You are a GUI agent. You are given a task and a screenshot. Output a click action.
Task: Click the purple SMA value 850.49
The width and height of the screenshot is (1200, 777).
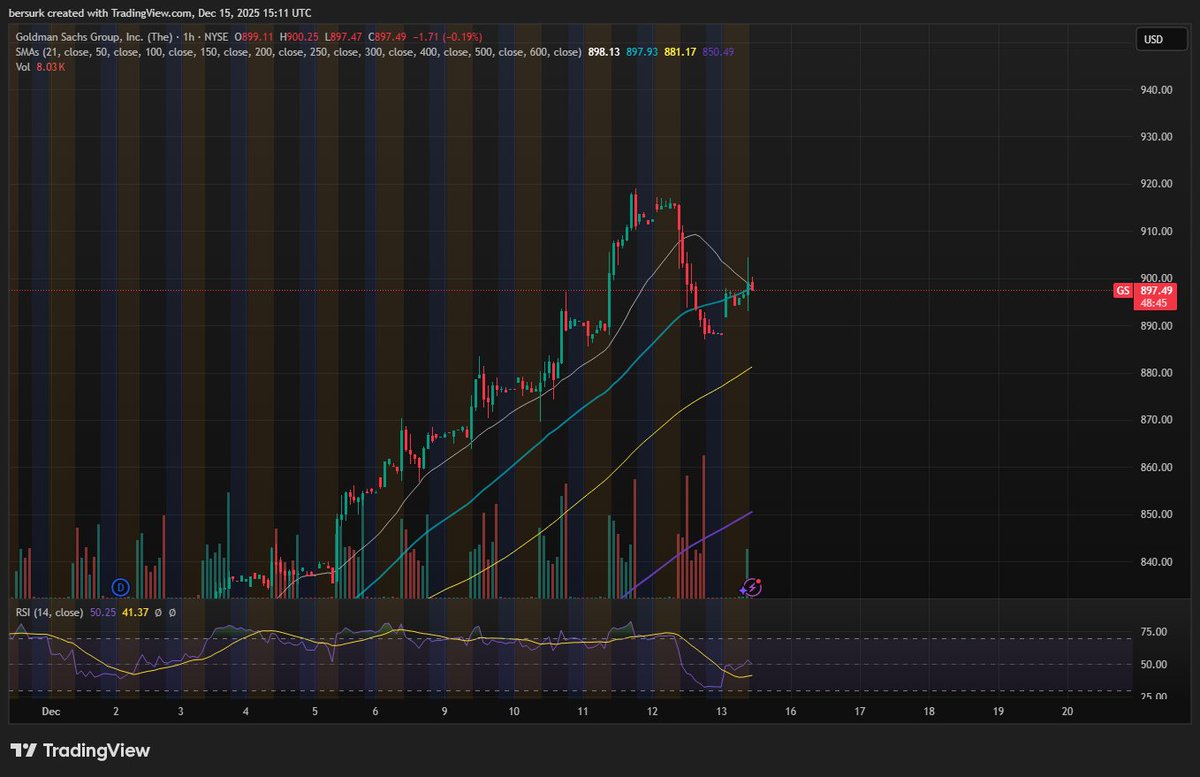coord(720,51)
